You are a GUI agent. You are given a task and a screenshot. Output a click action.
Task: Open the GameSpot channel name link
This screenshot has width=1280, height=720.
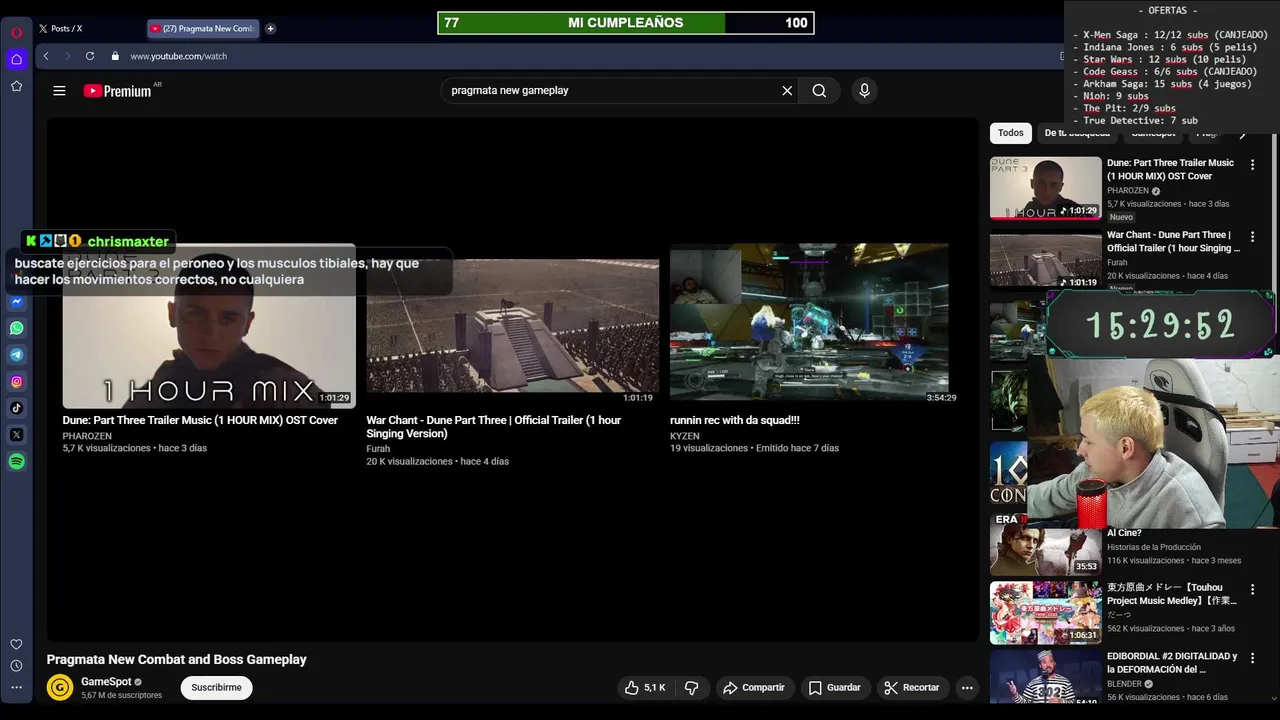point(106,682)
